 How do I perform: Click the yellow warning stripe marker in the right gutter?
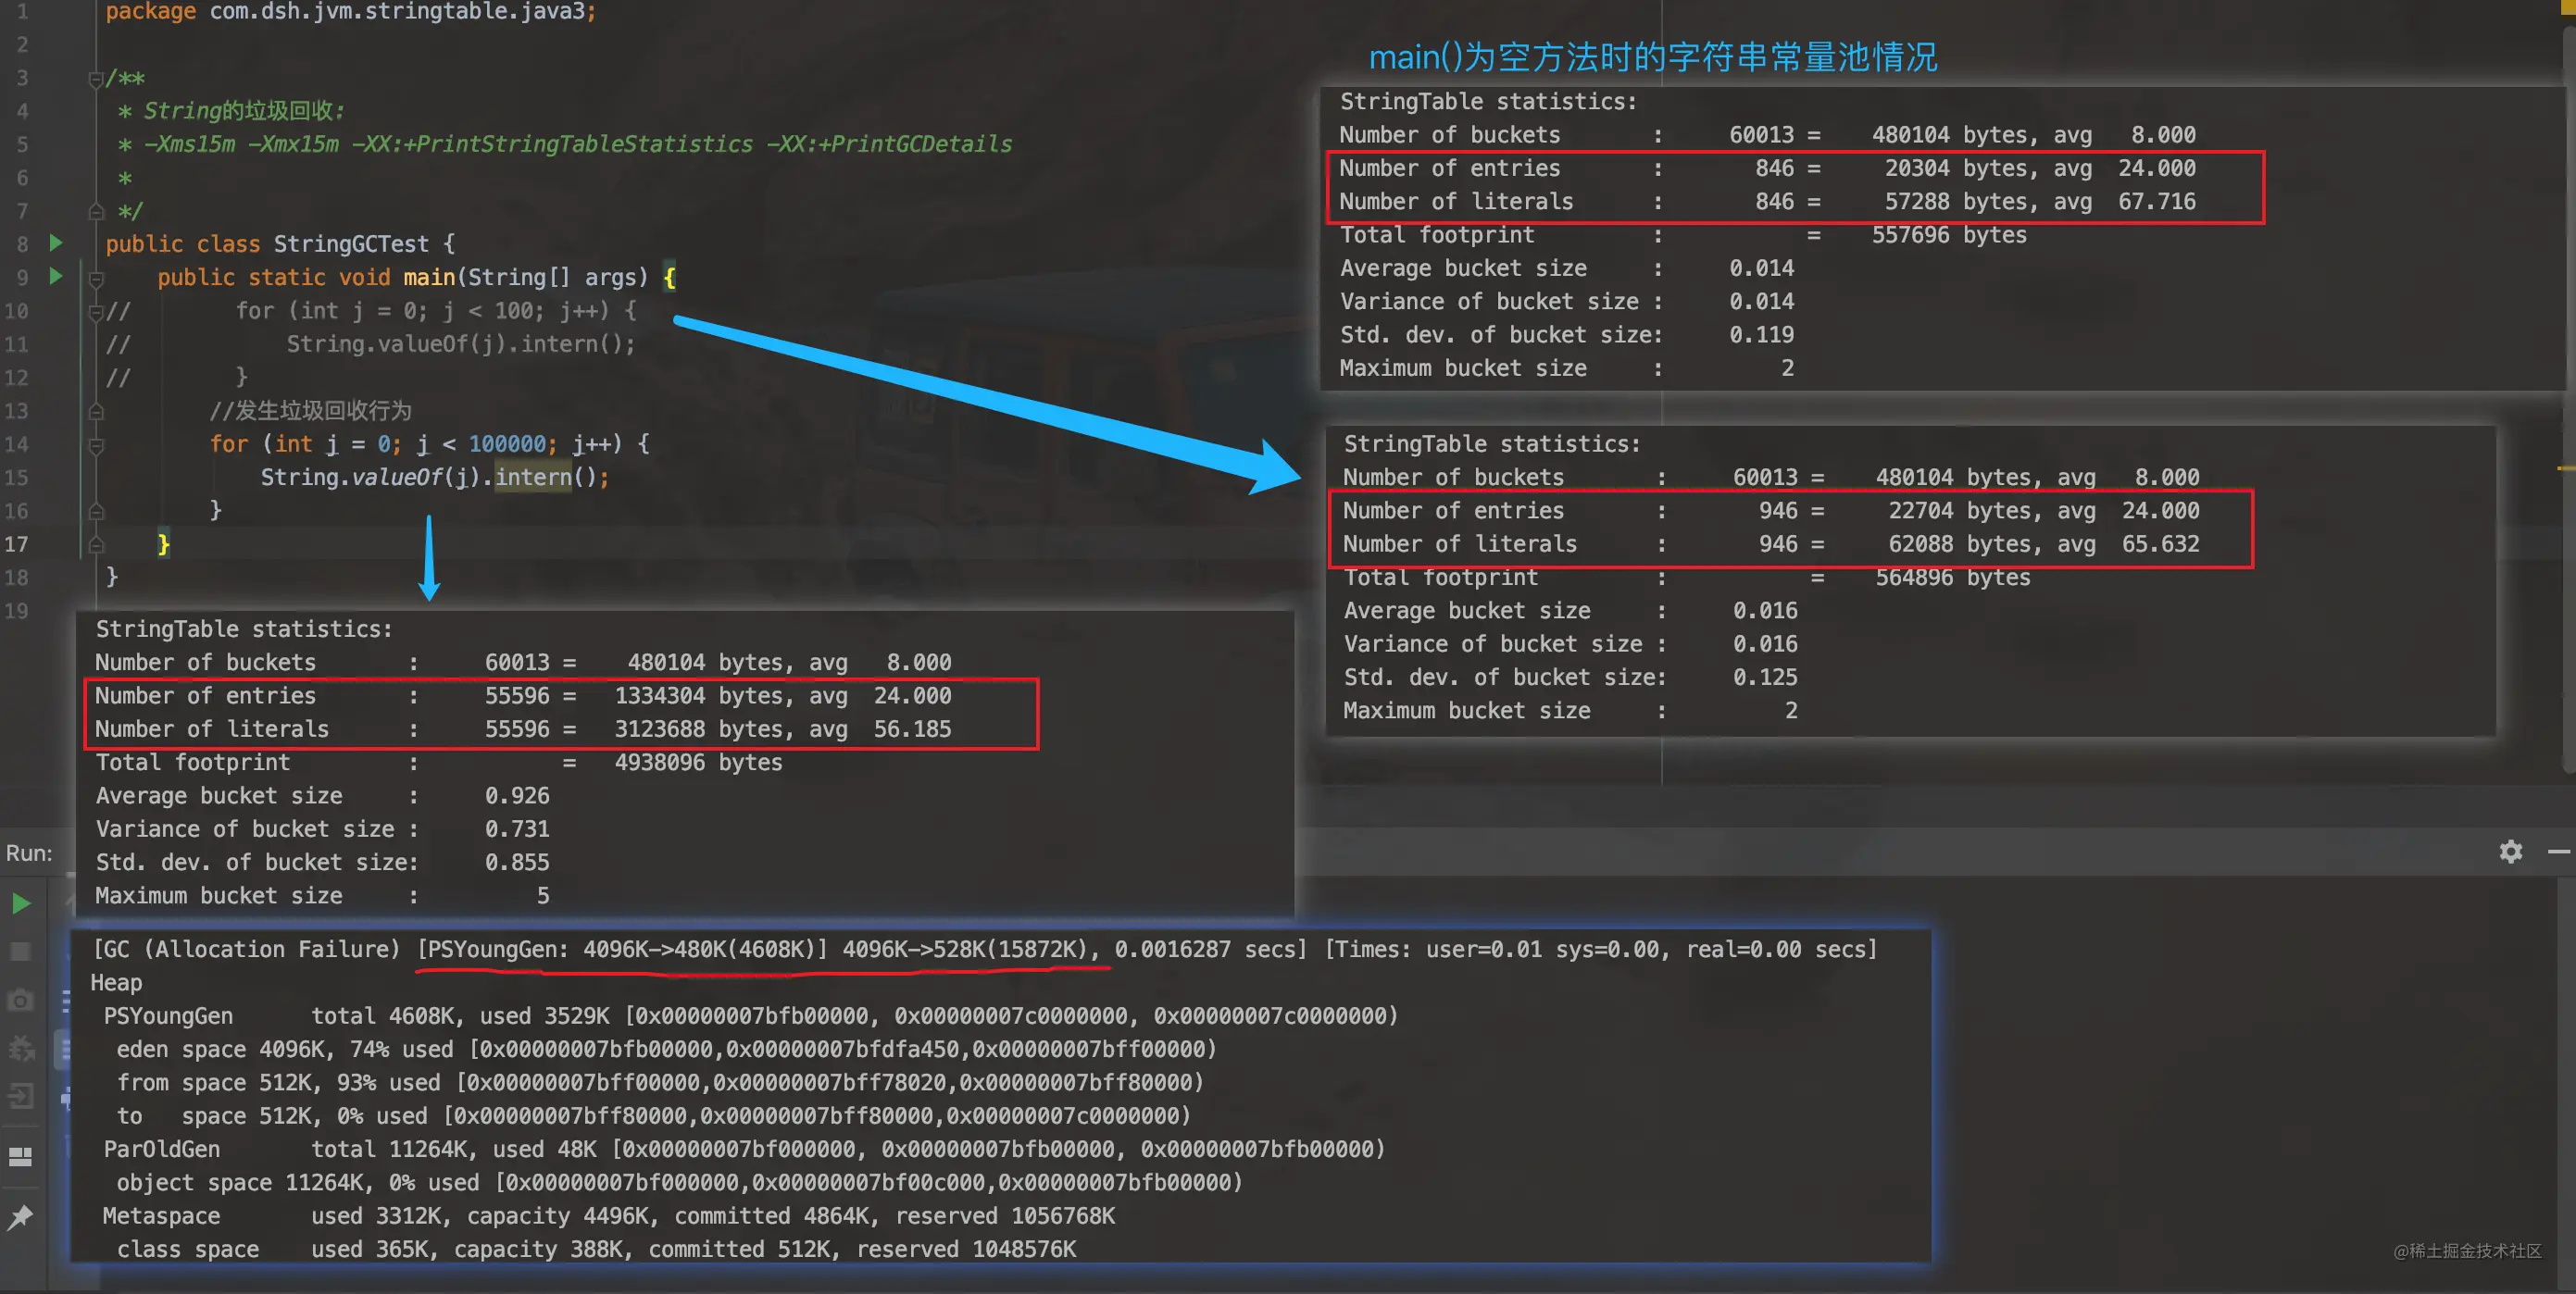point(2566,468)
